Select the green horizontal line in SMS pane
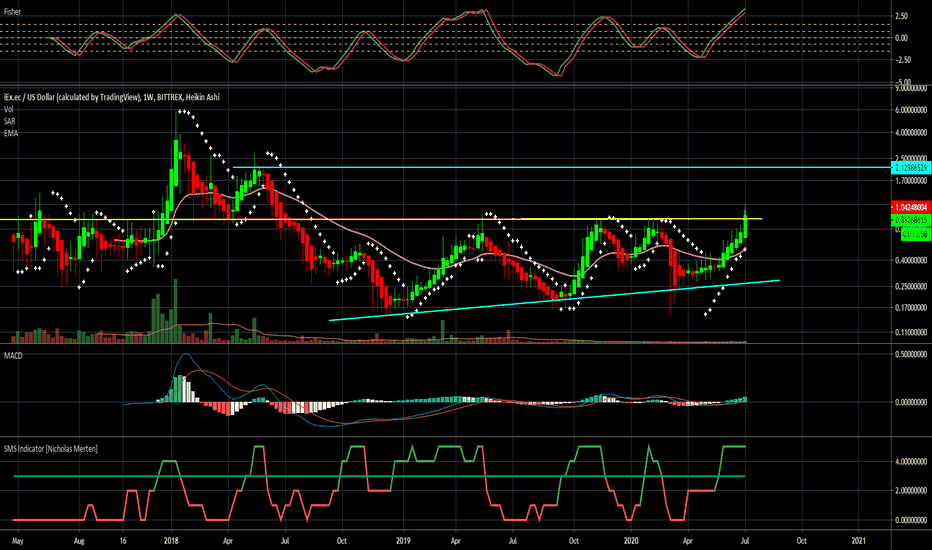932x550 pixels. coord(379,476)
